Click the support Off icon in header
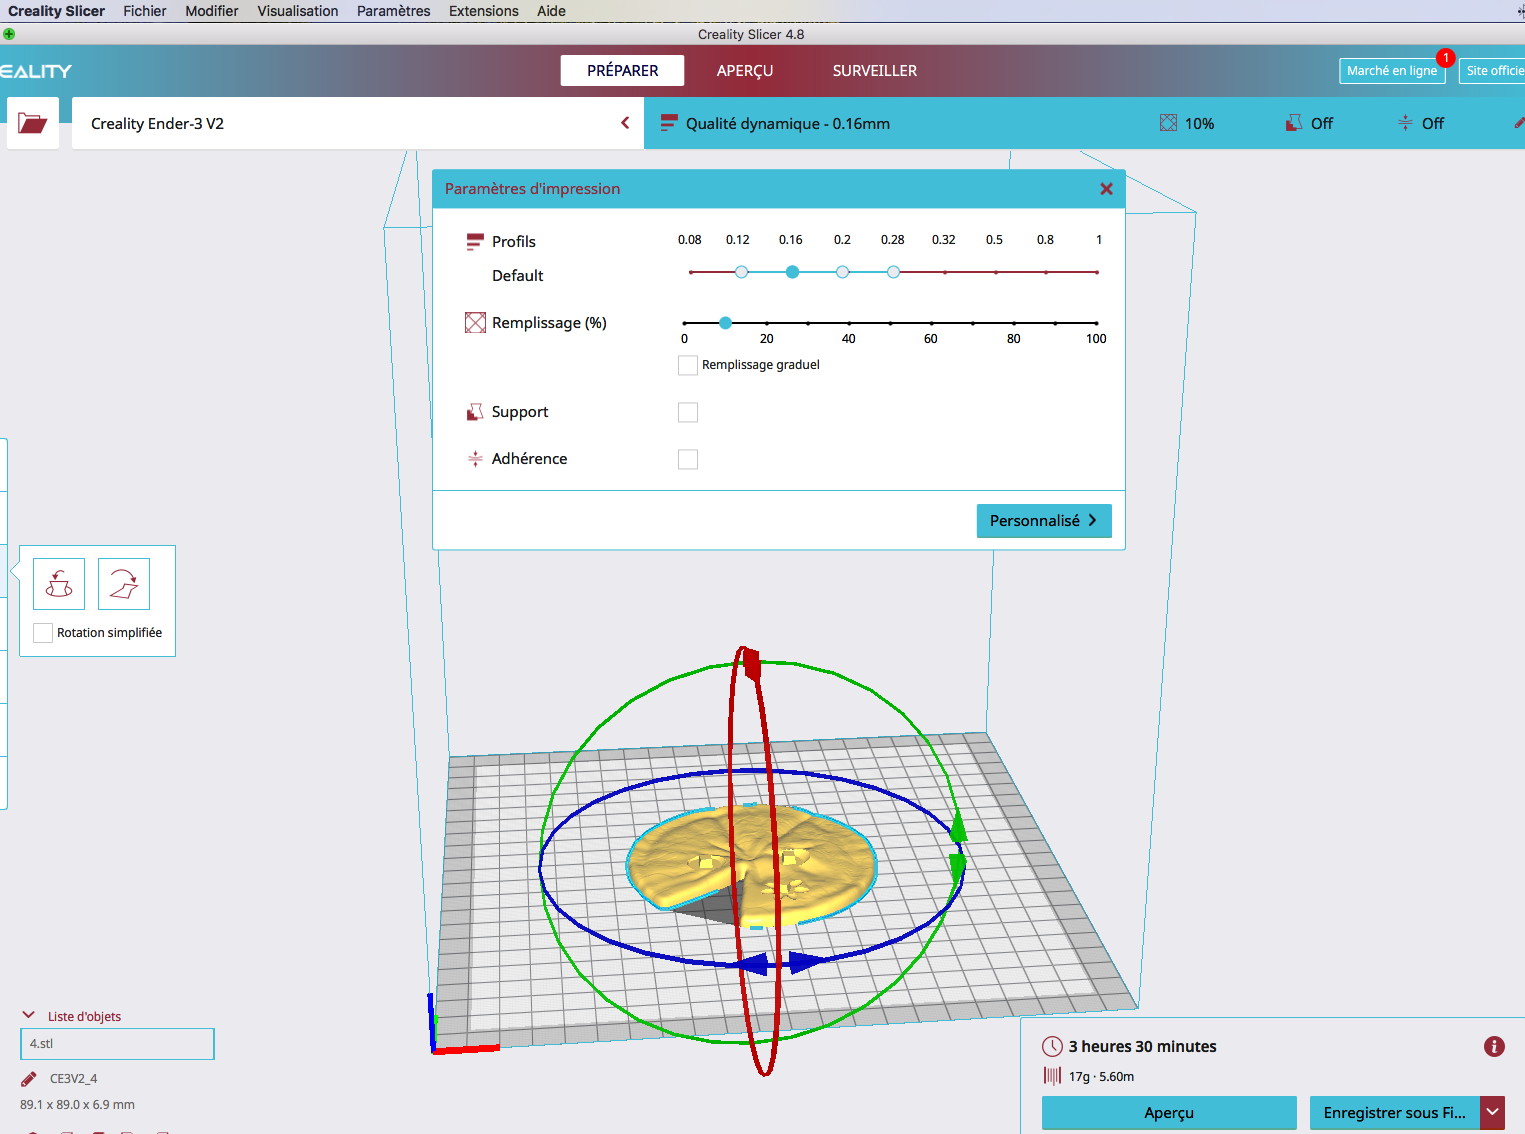Viewport: 1525px width, 1134px height. click(1294, 123)
